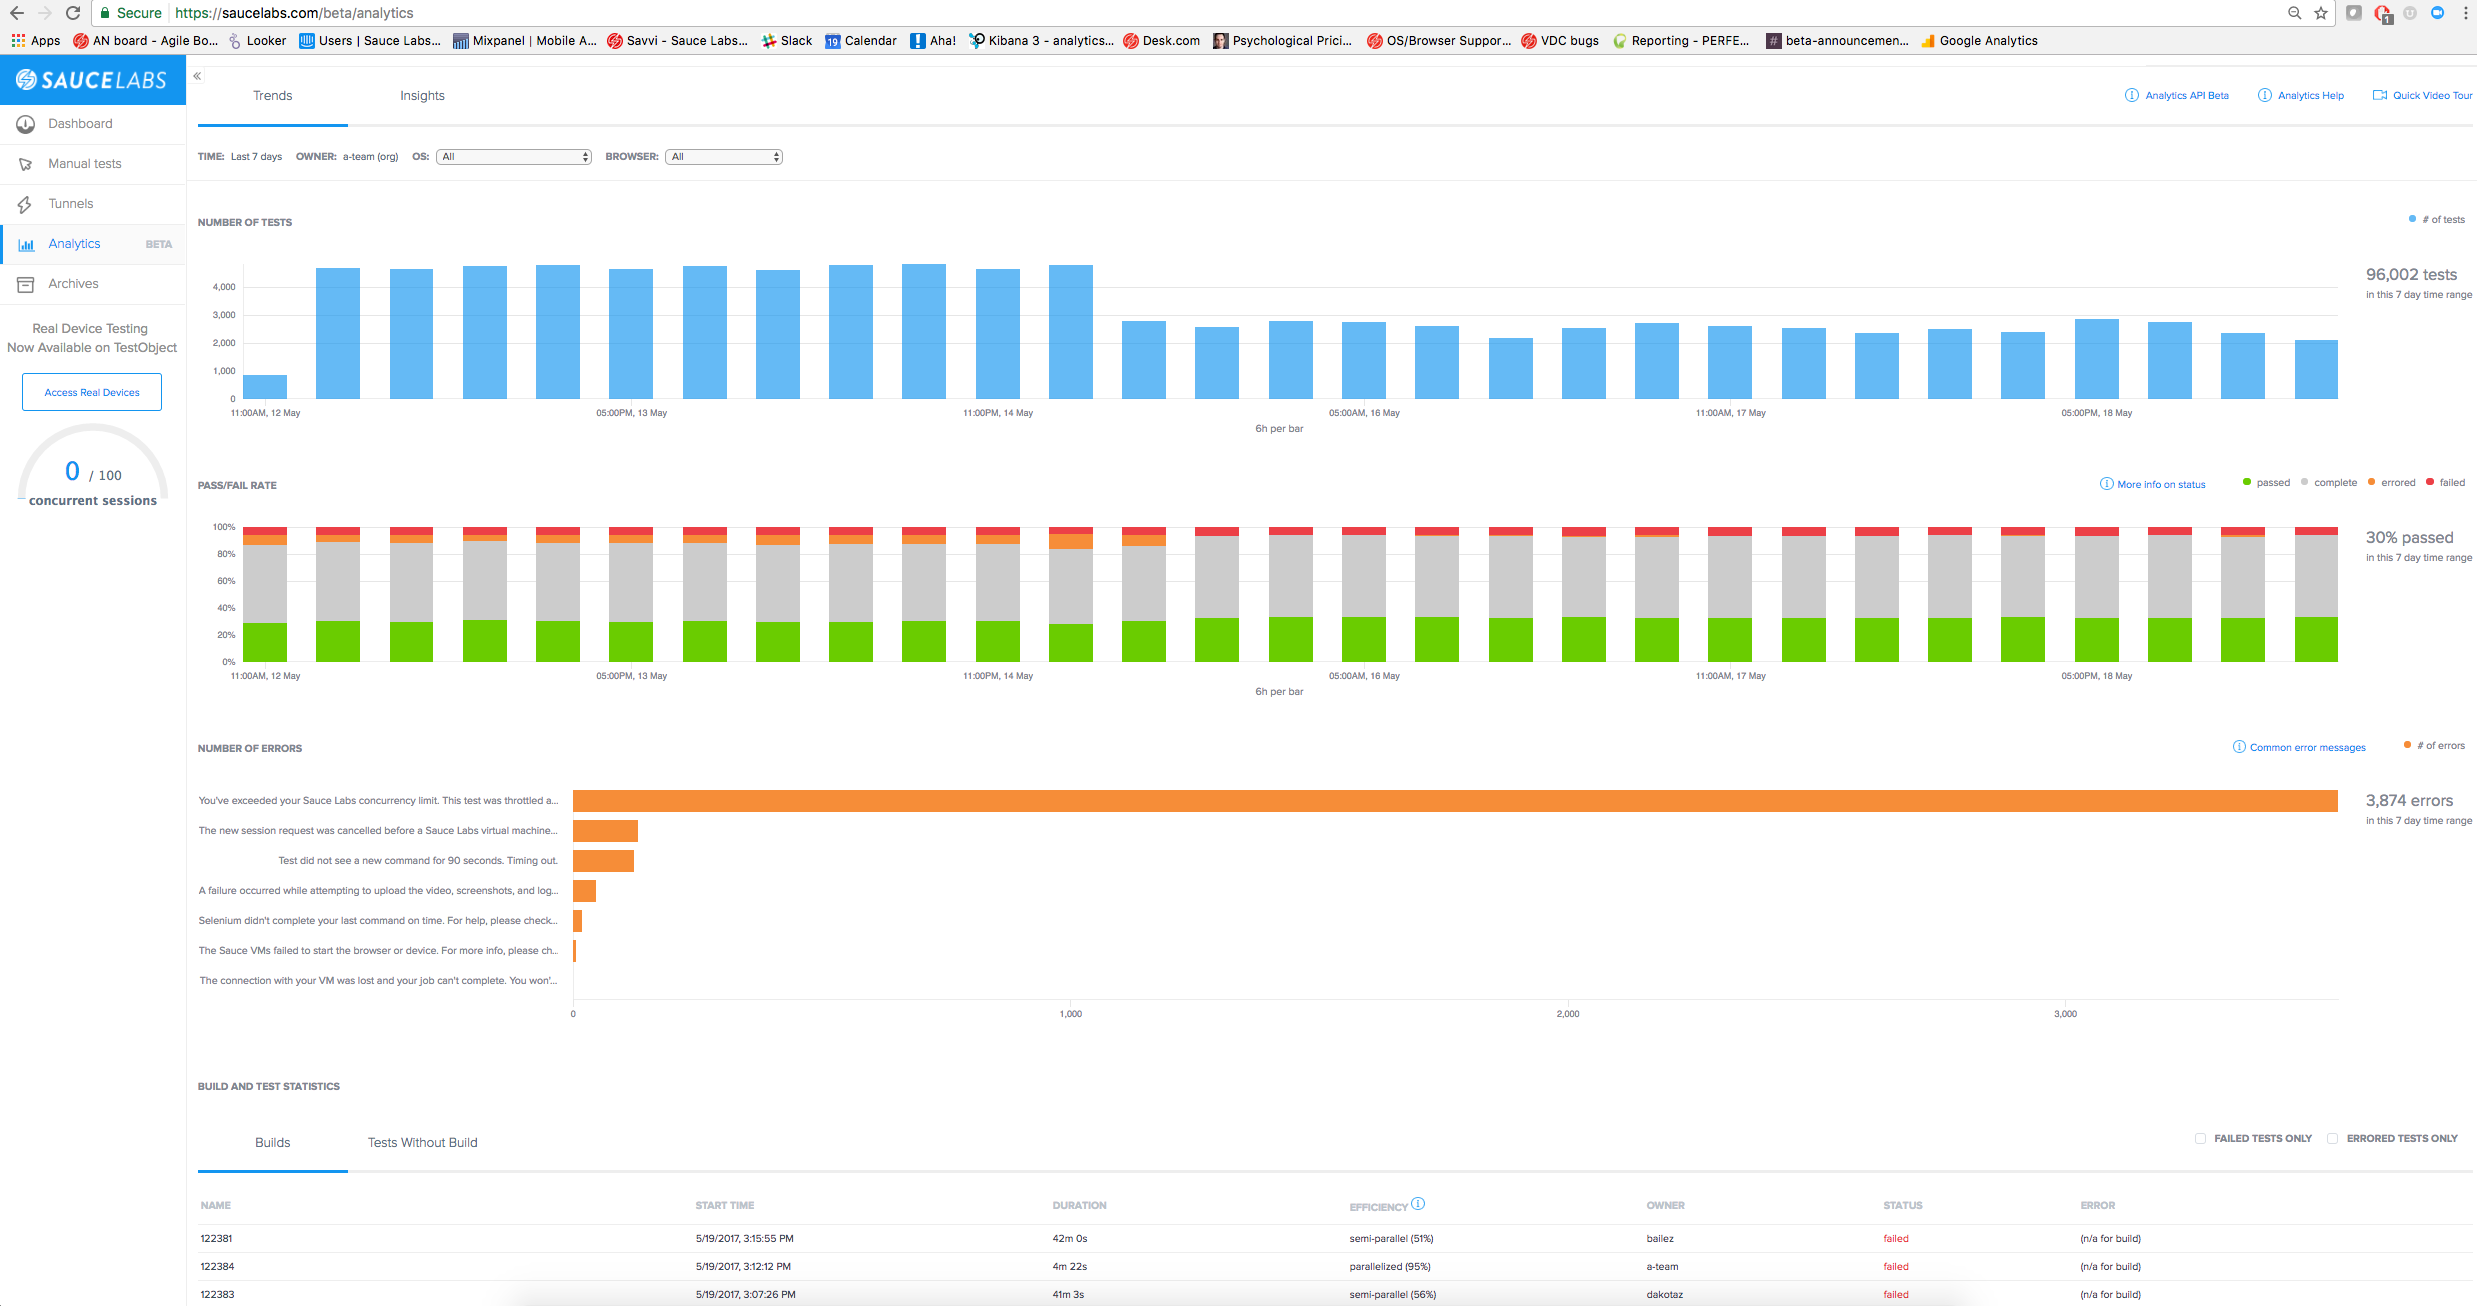This screenshot has height=1306, width=2477.
Task: Bookmark the page with the star icon
Action: pyautogui.click(x=2321, y=13)
